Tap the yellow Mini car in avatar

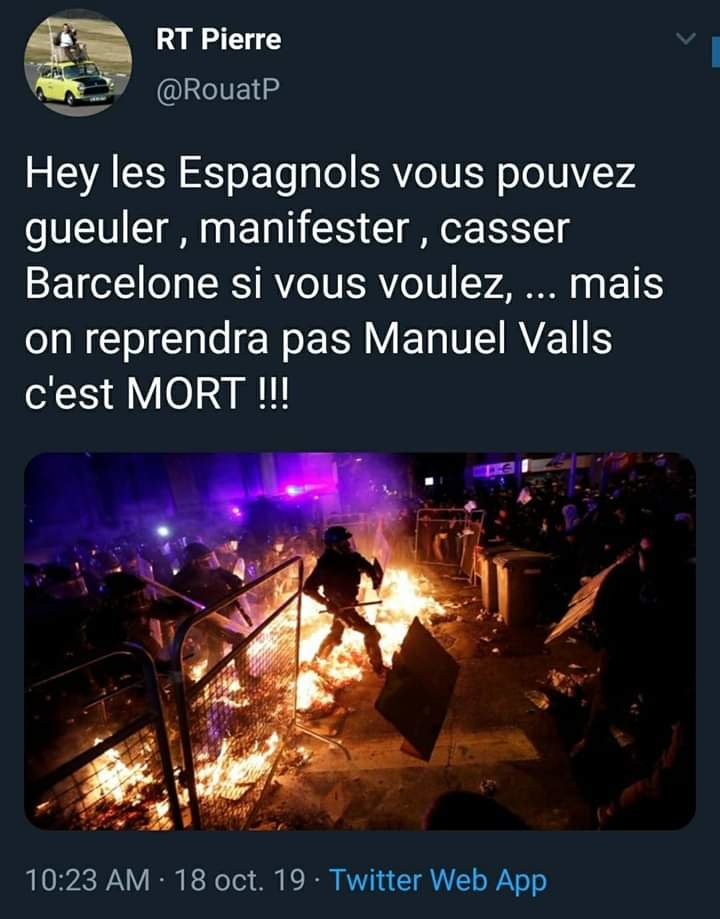[x=74, y=83]
